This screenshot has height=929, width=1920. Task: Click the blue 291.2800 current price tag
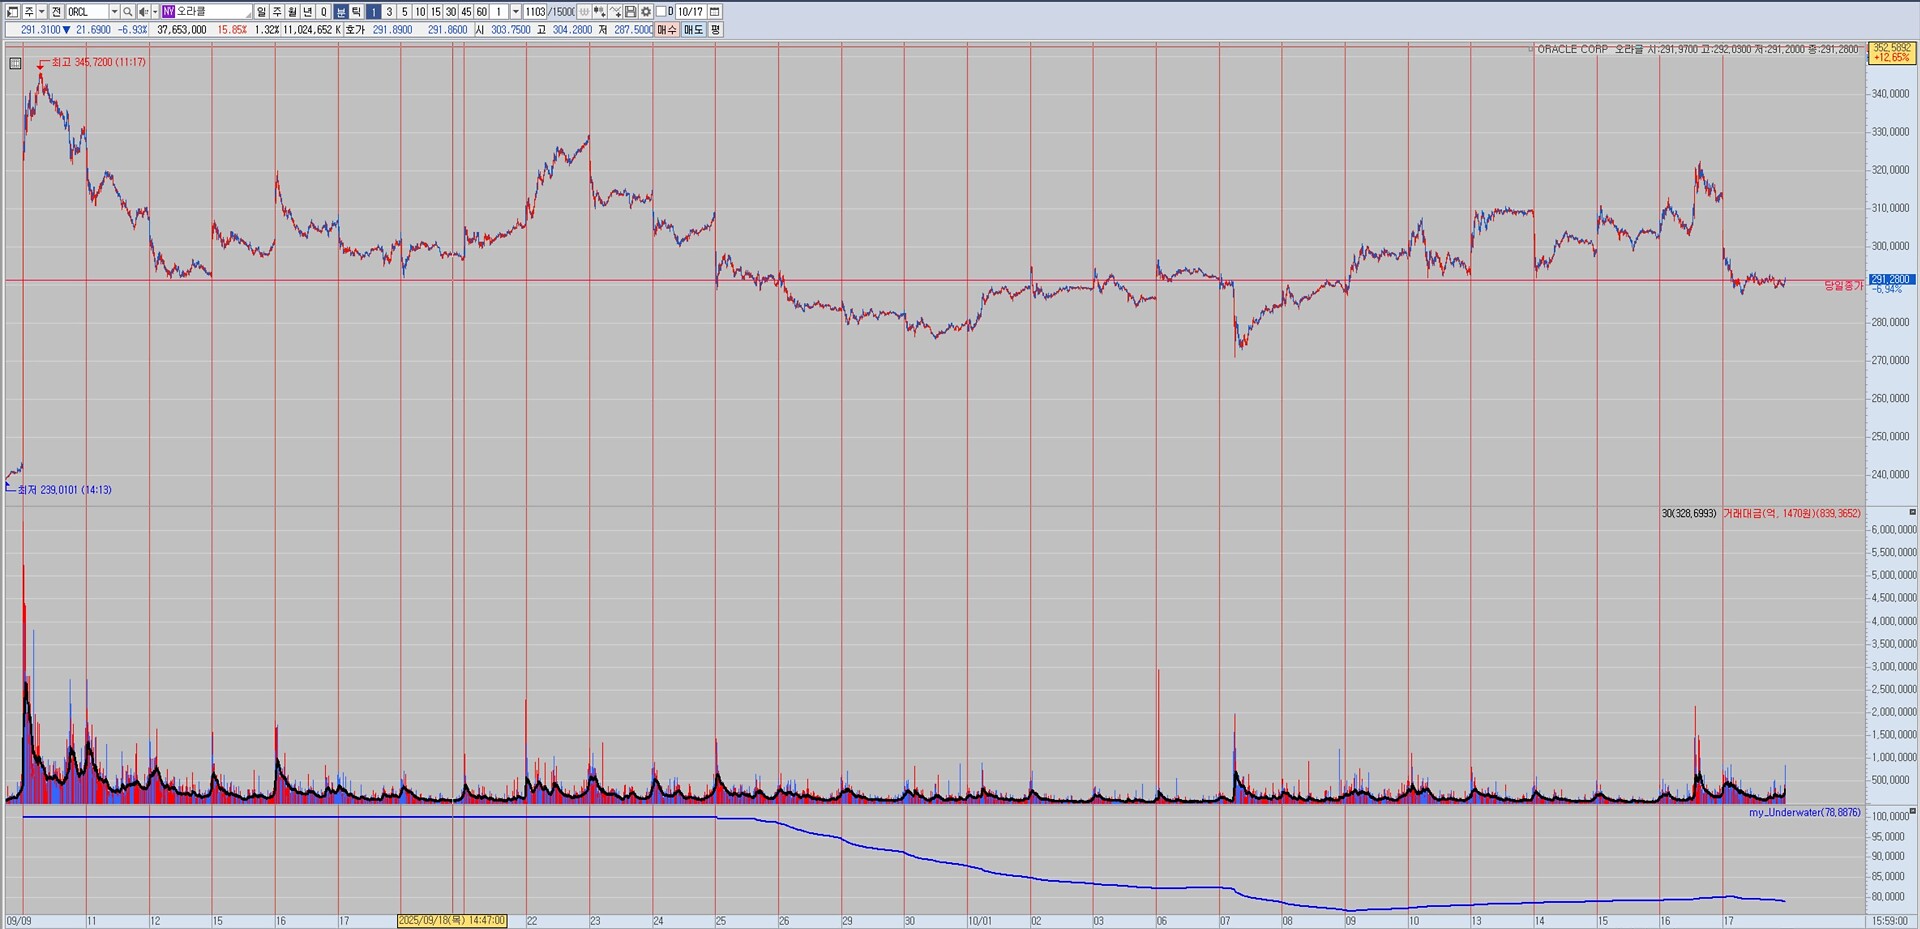[1891, 280]
